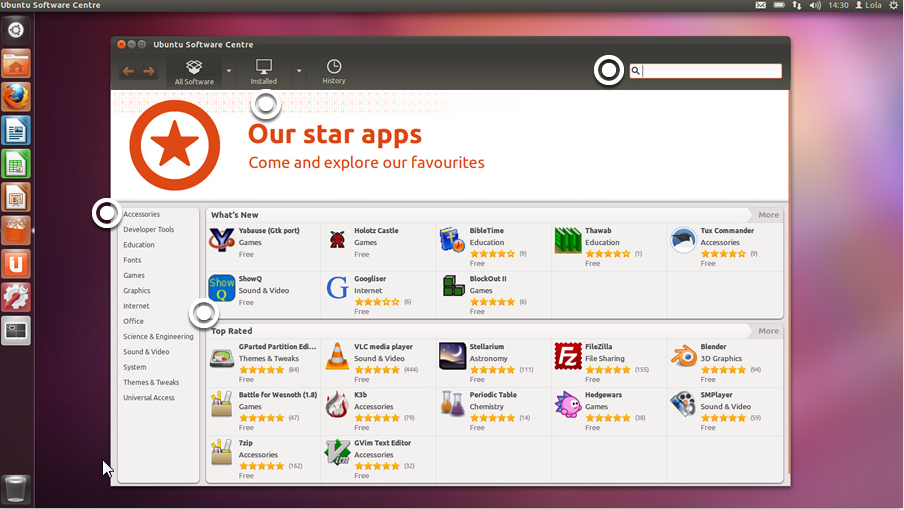Open the Themes & Tweaks category
This screenshot has height=510, width=904.
click(x=151, y=383)
